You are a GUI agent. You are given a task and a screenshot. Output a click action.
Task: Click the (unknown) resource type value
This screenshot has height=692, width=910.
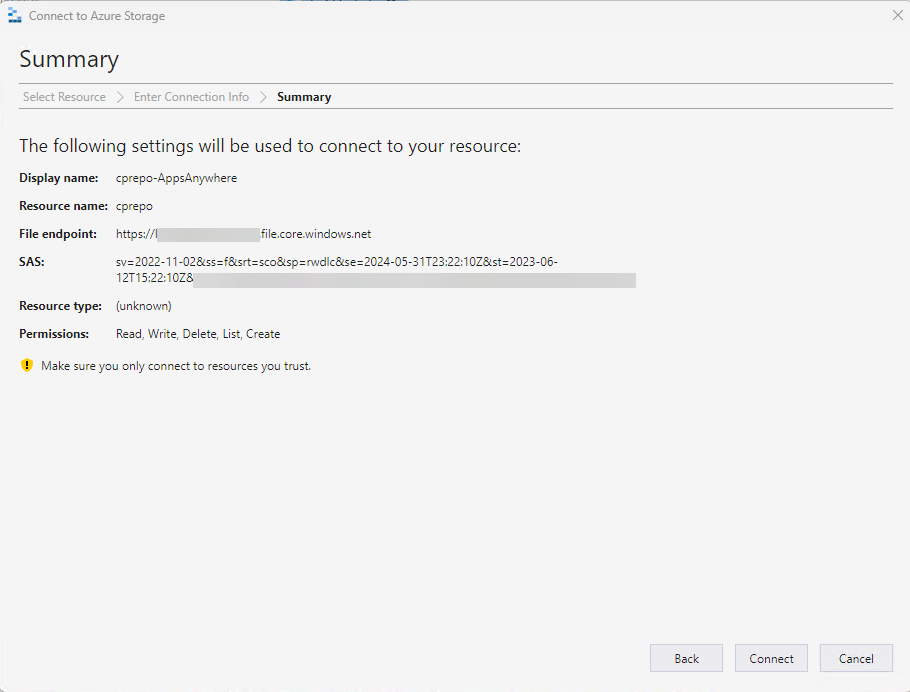143,306
